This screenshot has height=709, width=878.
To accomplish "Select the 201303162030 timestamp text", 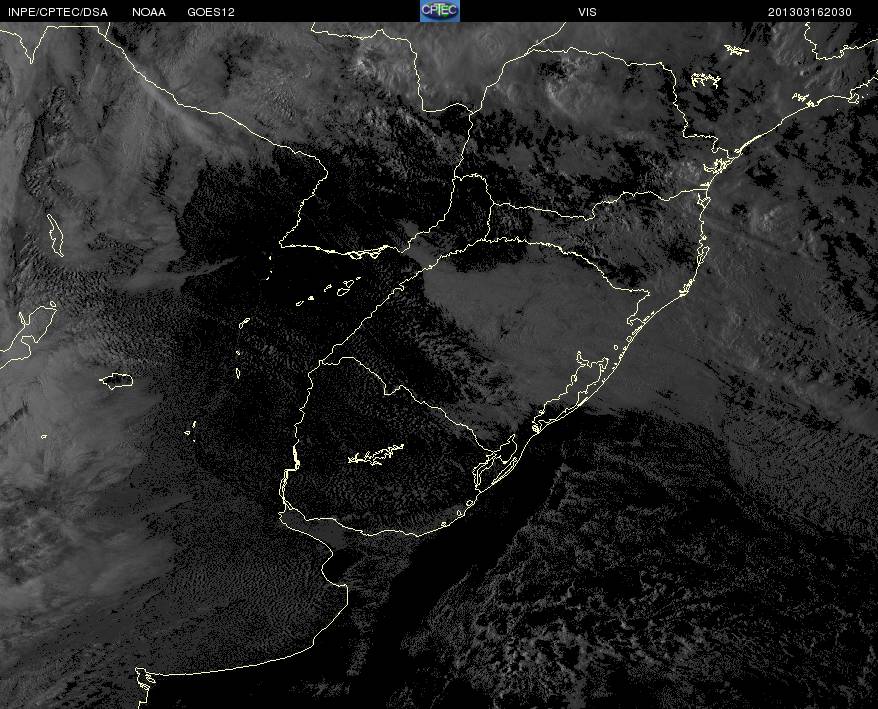I will [x=810, y=12].
